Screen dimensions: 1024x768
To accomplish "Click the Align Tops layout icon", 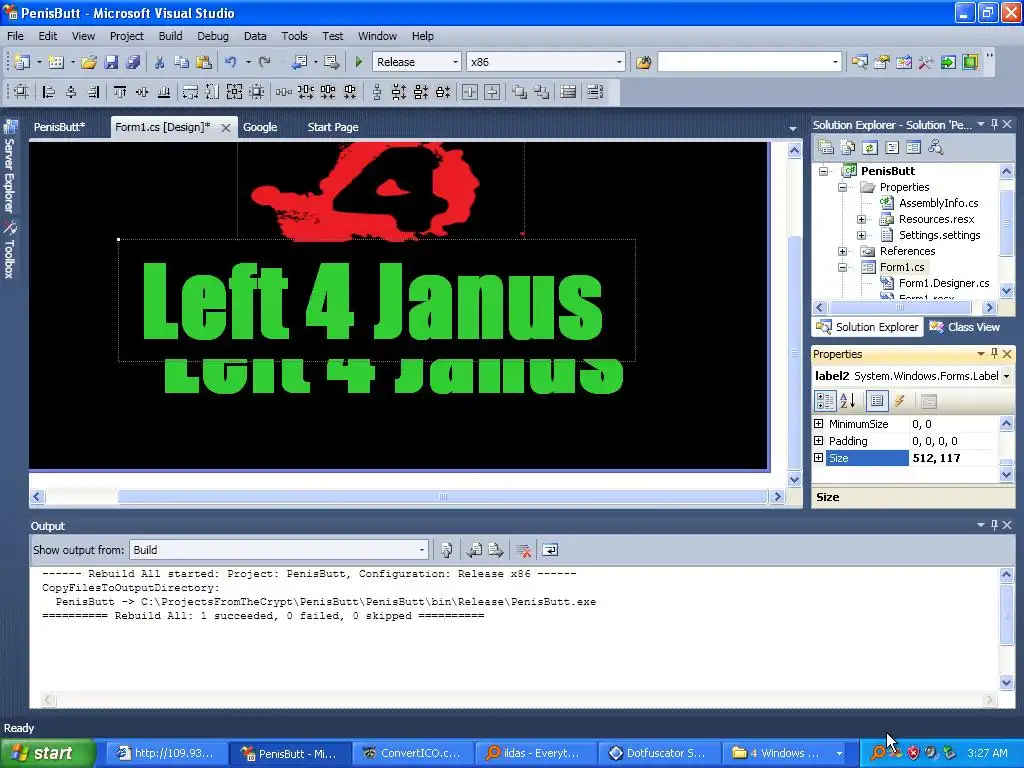I will click(120, 92).
